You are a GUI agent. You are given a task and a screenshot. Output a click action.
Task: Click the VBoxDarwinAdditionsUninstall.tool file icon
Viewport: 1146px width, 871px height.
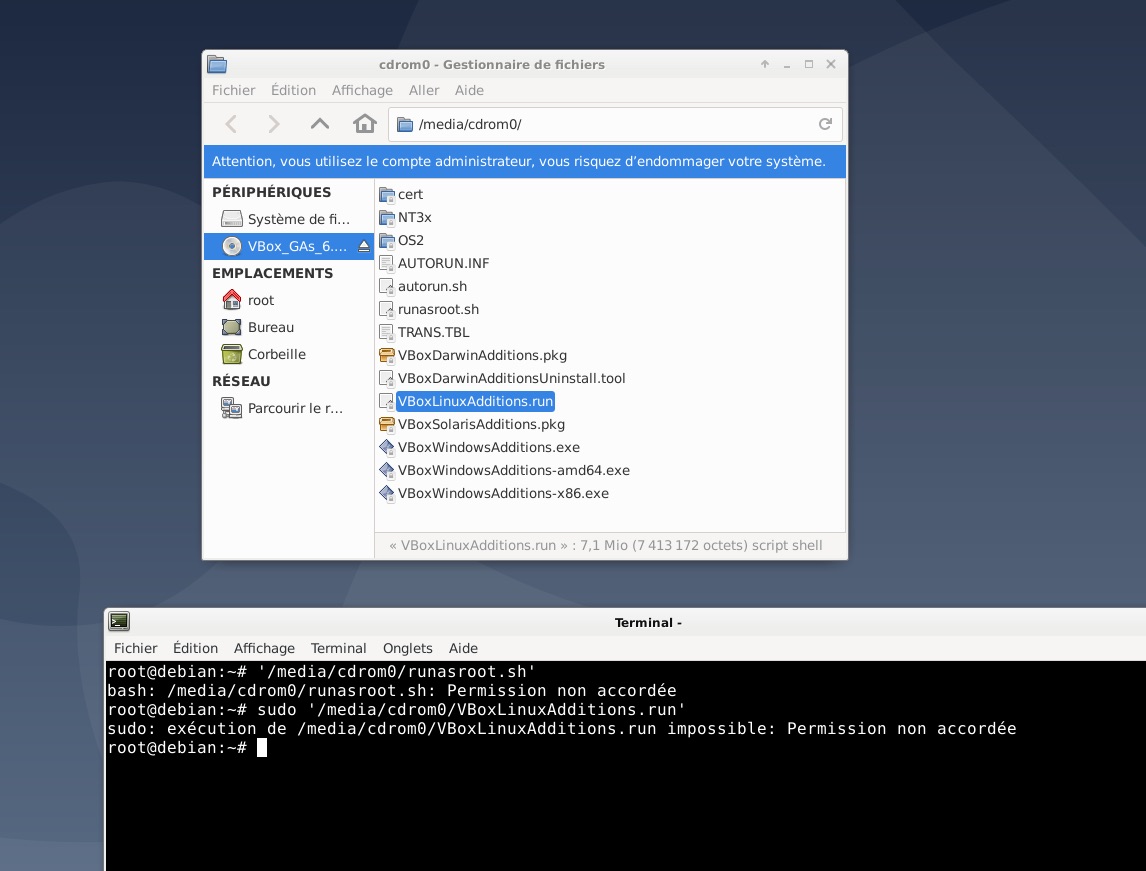click(387, 379)
